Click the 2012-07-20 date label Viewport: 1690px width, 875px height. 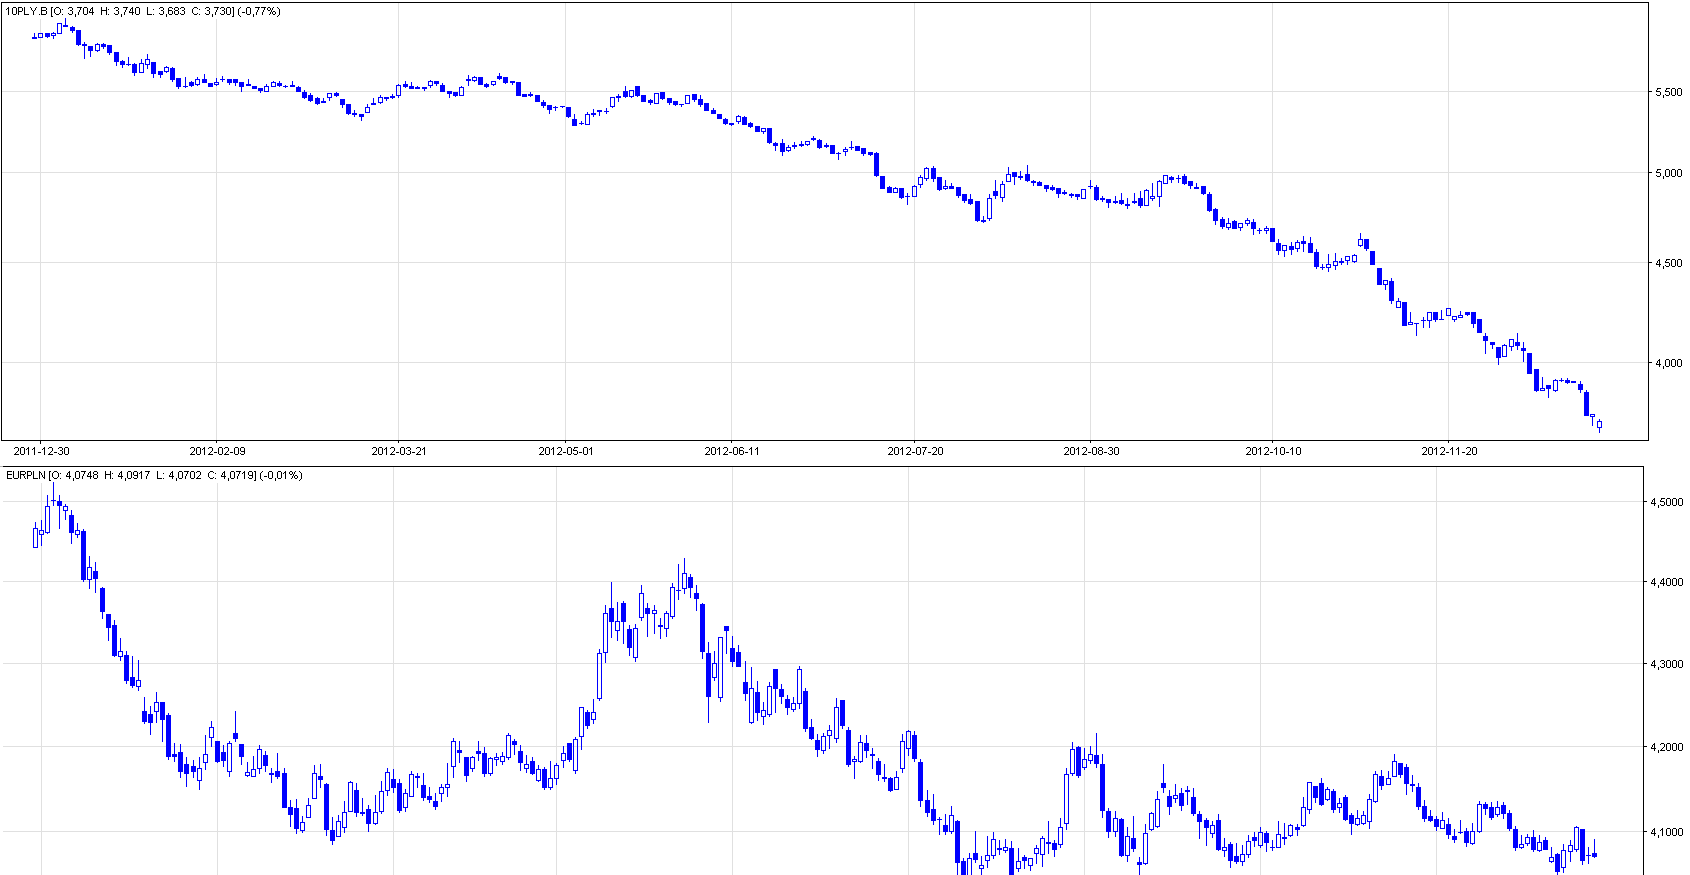point(915,451)
